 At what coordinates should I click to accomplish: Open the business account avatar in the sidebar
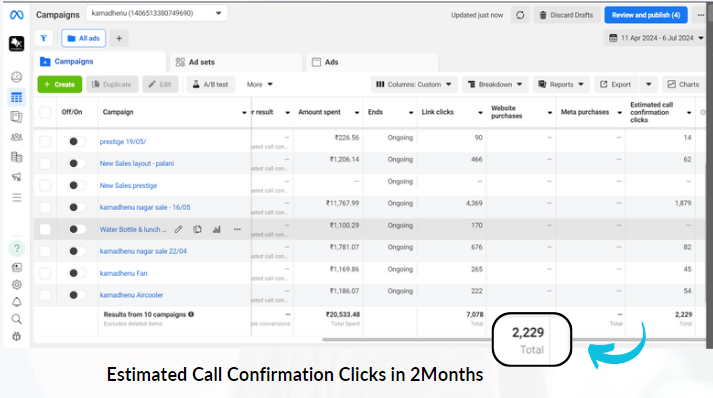pos(16,43)
